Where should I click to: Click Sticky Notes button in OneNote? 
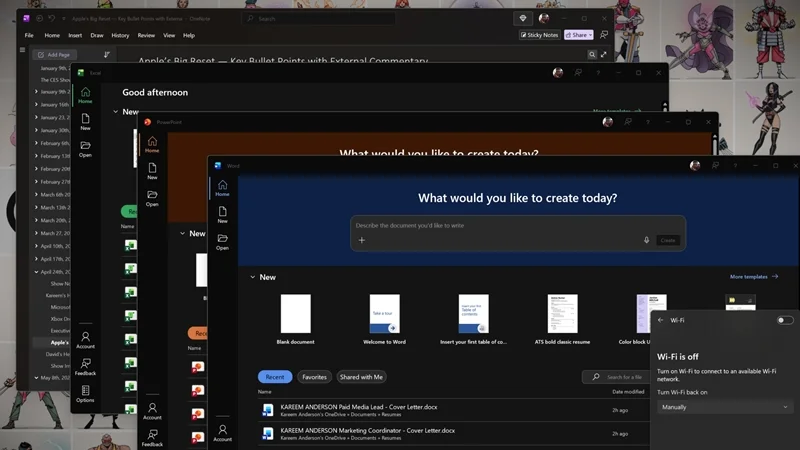click(539, 35)
